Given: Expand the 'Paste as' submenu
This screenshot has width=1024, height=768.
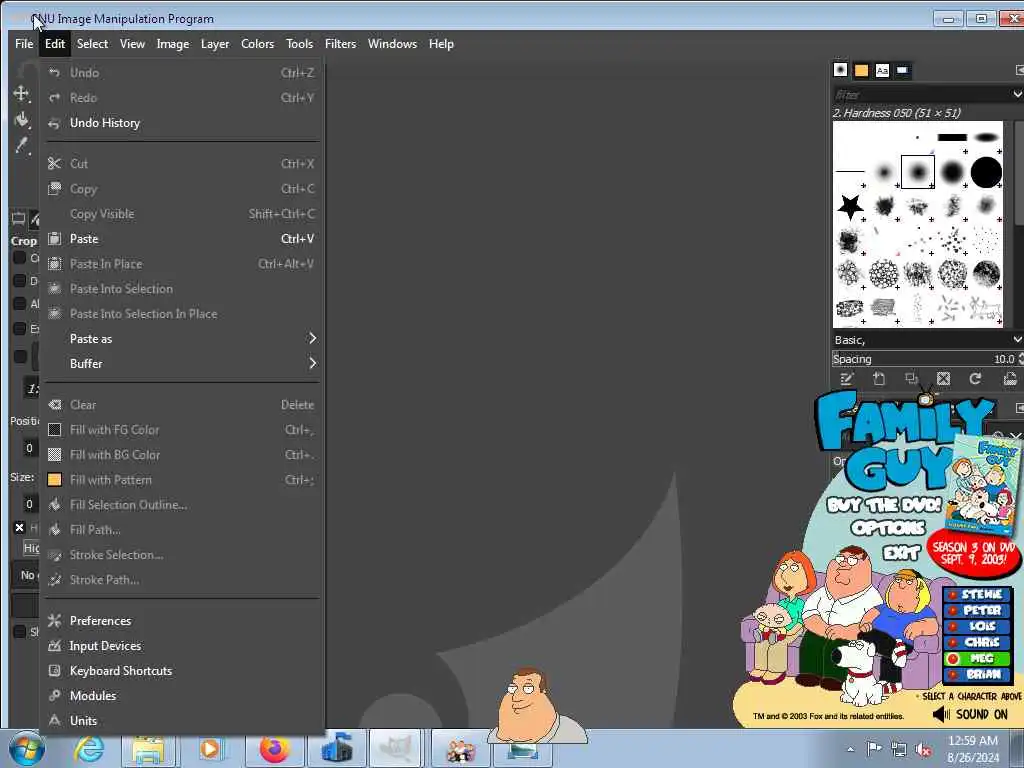Looking at the screenshot, I should 182,338.
